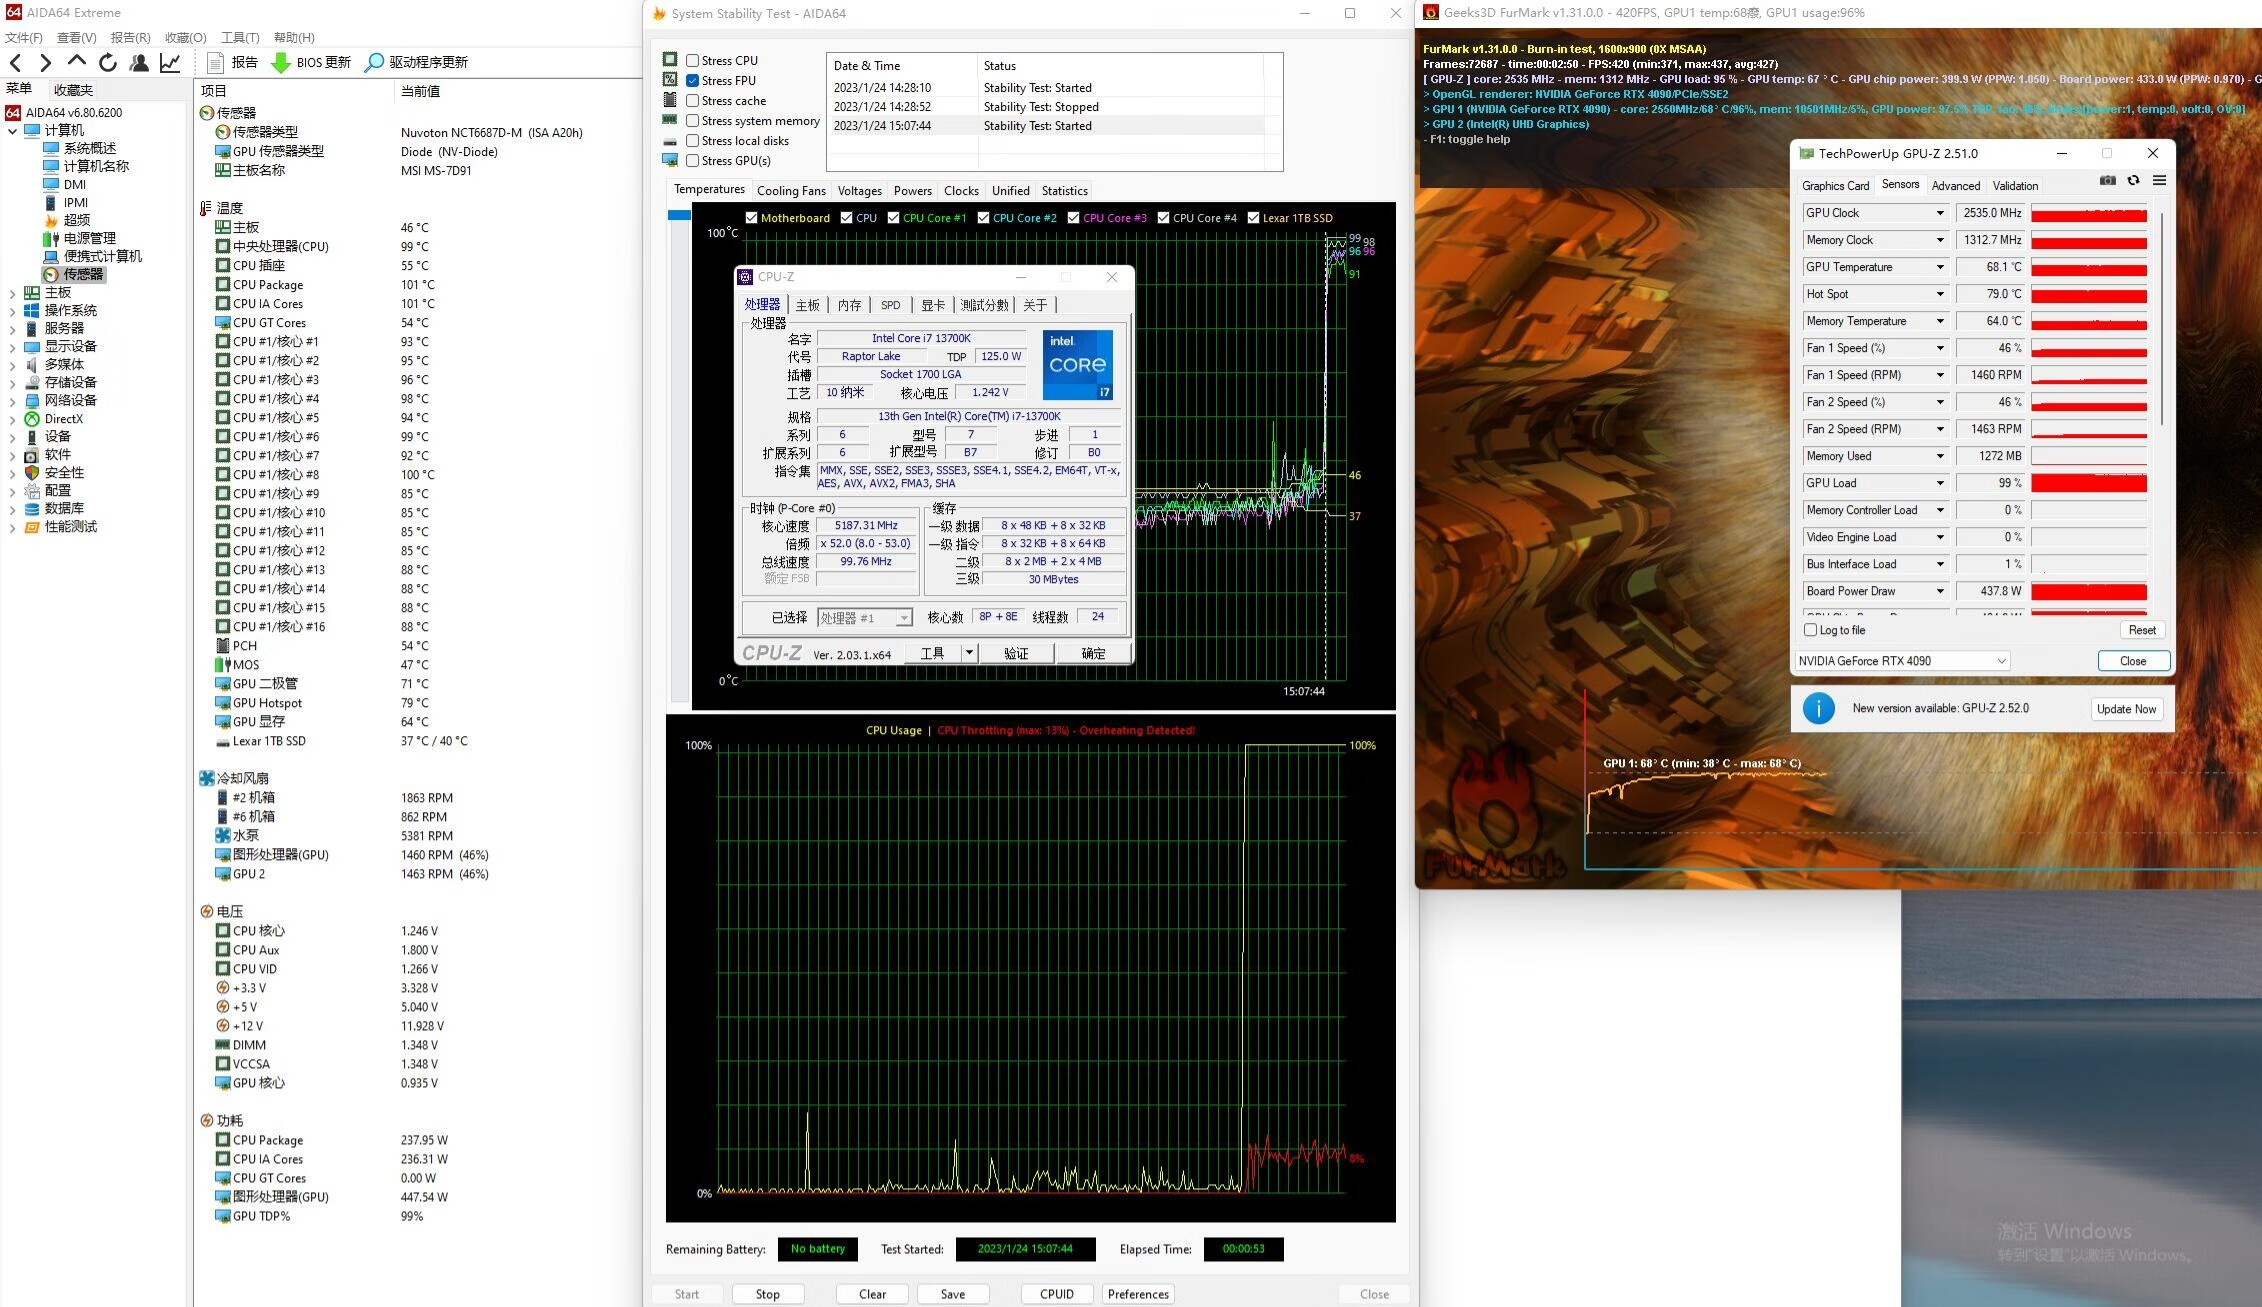
Task: Click 驱动程序更新 magnifier toolbar item
Action: click(416, 62)
